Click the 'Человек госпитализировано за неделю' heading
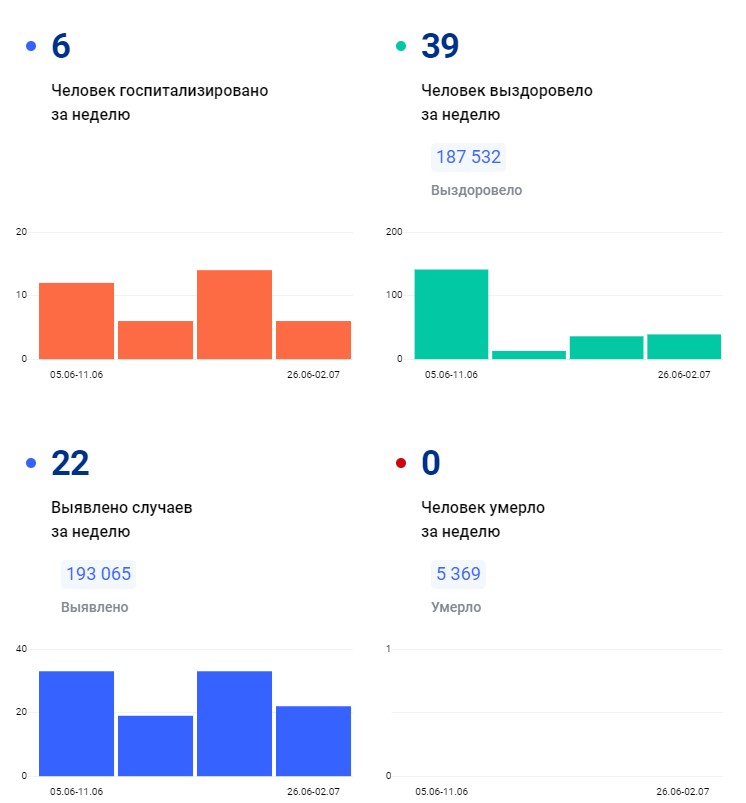Image resolution: width=746 pixels, height=803 pixels. [160, 102]
